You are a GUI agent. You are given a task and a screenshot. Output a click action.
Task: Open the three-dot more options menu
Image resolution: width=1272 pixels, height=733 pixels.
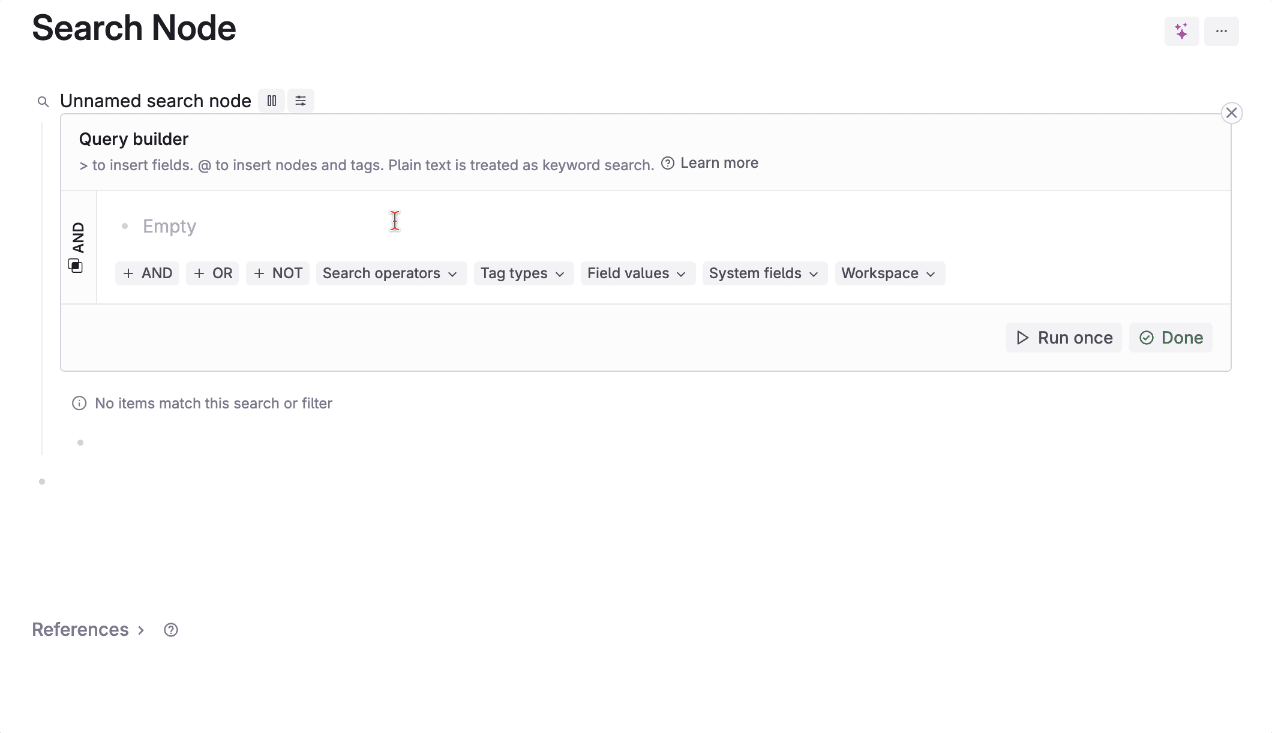(x=1221, y=31)
